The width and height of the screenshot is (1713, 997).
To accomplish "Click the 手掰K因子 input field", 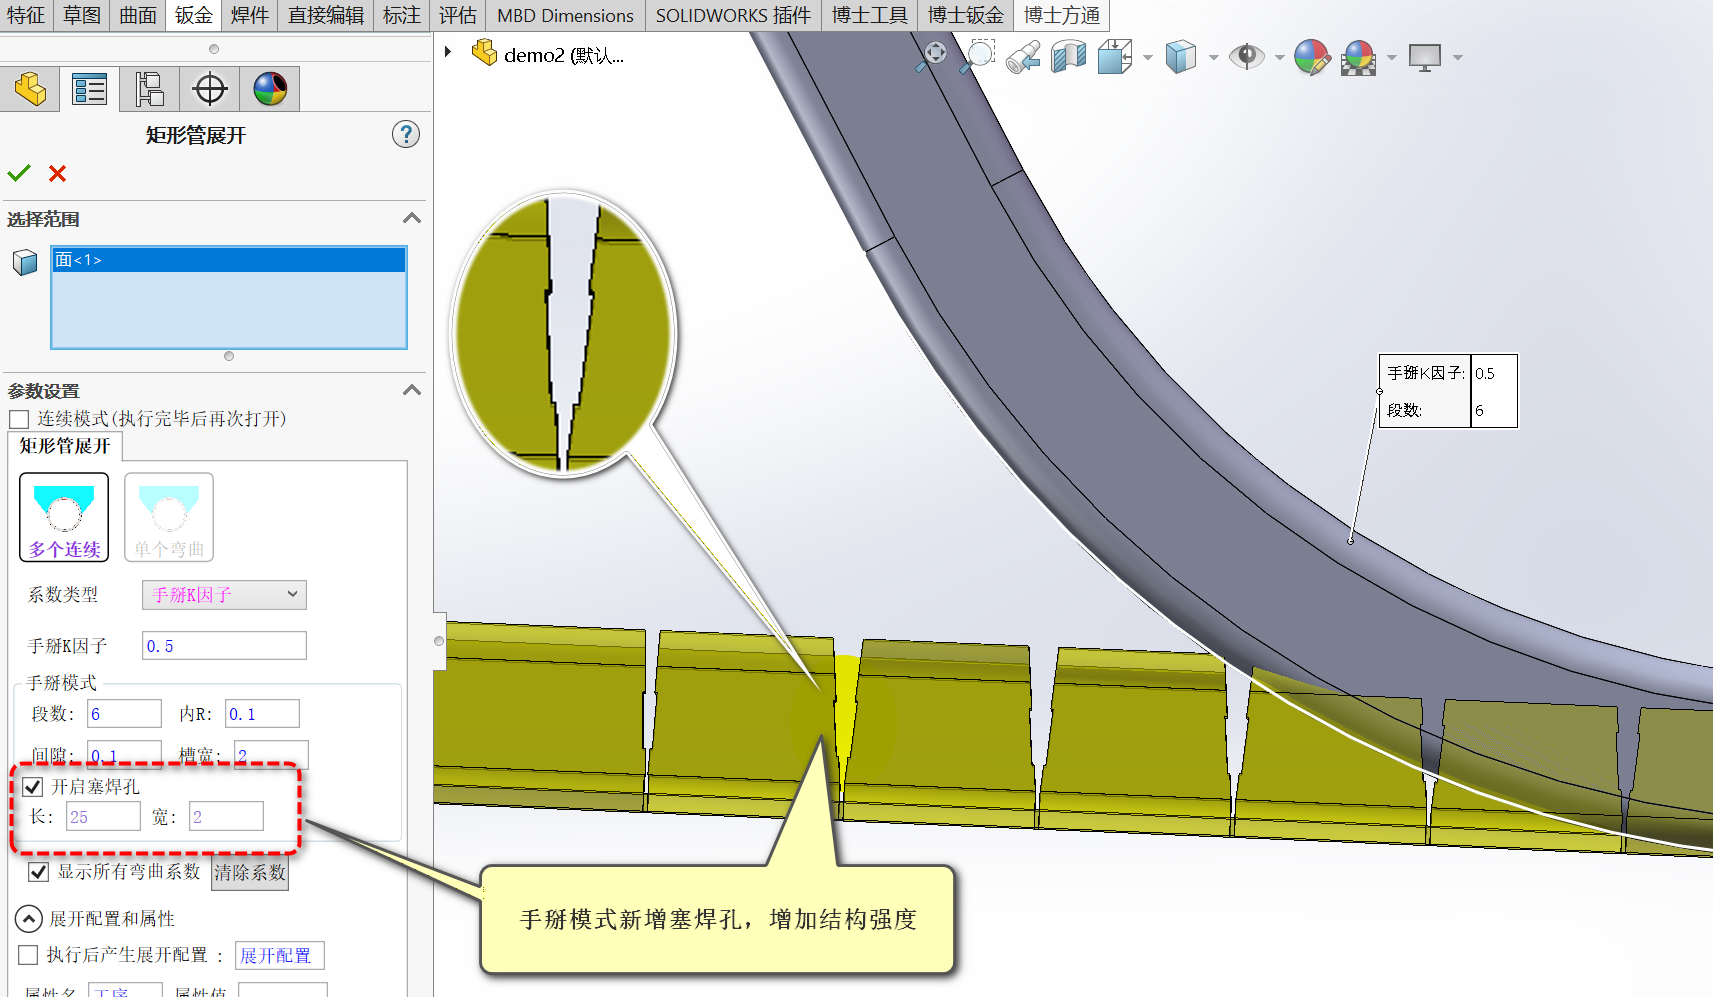I will (x=224, y=646).
